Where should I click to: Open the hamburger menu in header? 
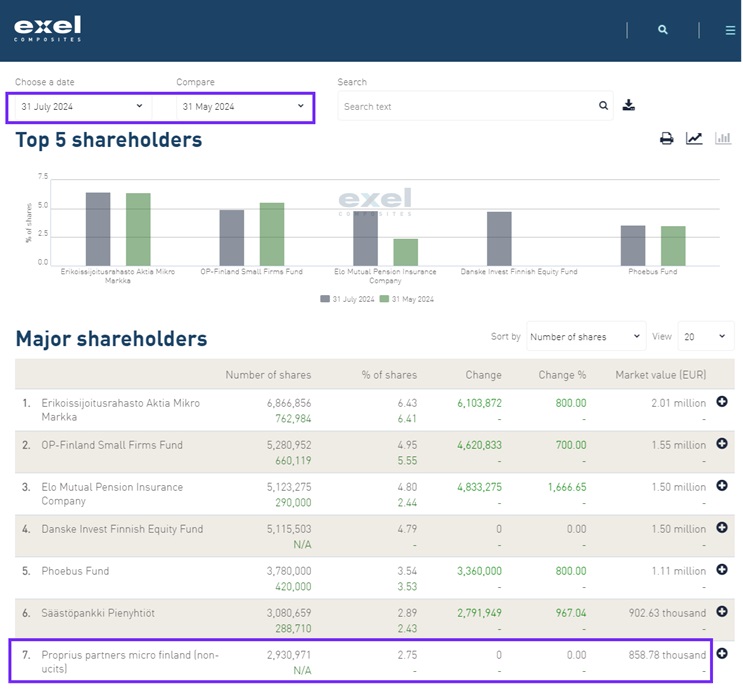click(730, 30)
